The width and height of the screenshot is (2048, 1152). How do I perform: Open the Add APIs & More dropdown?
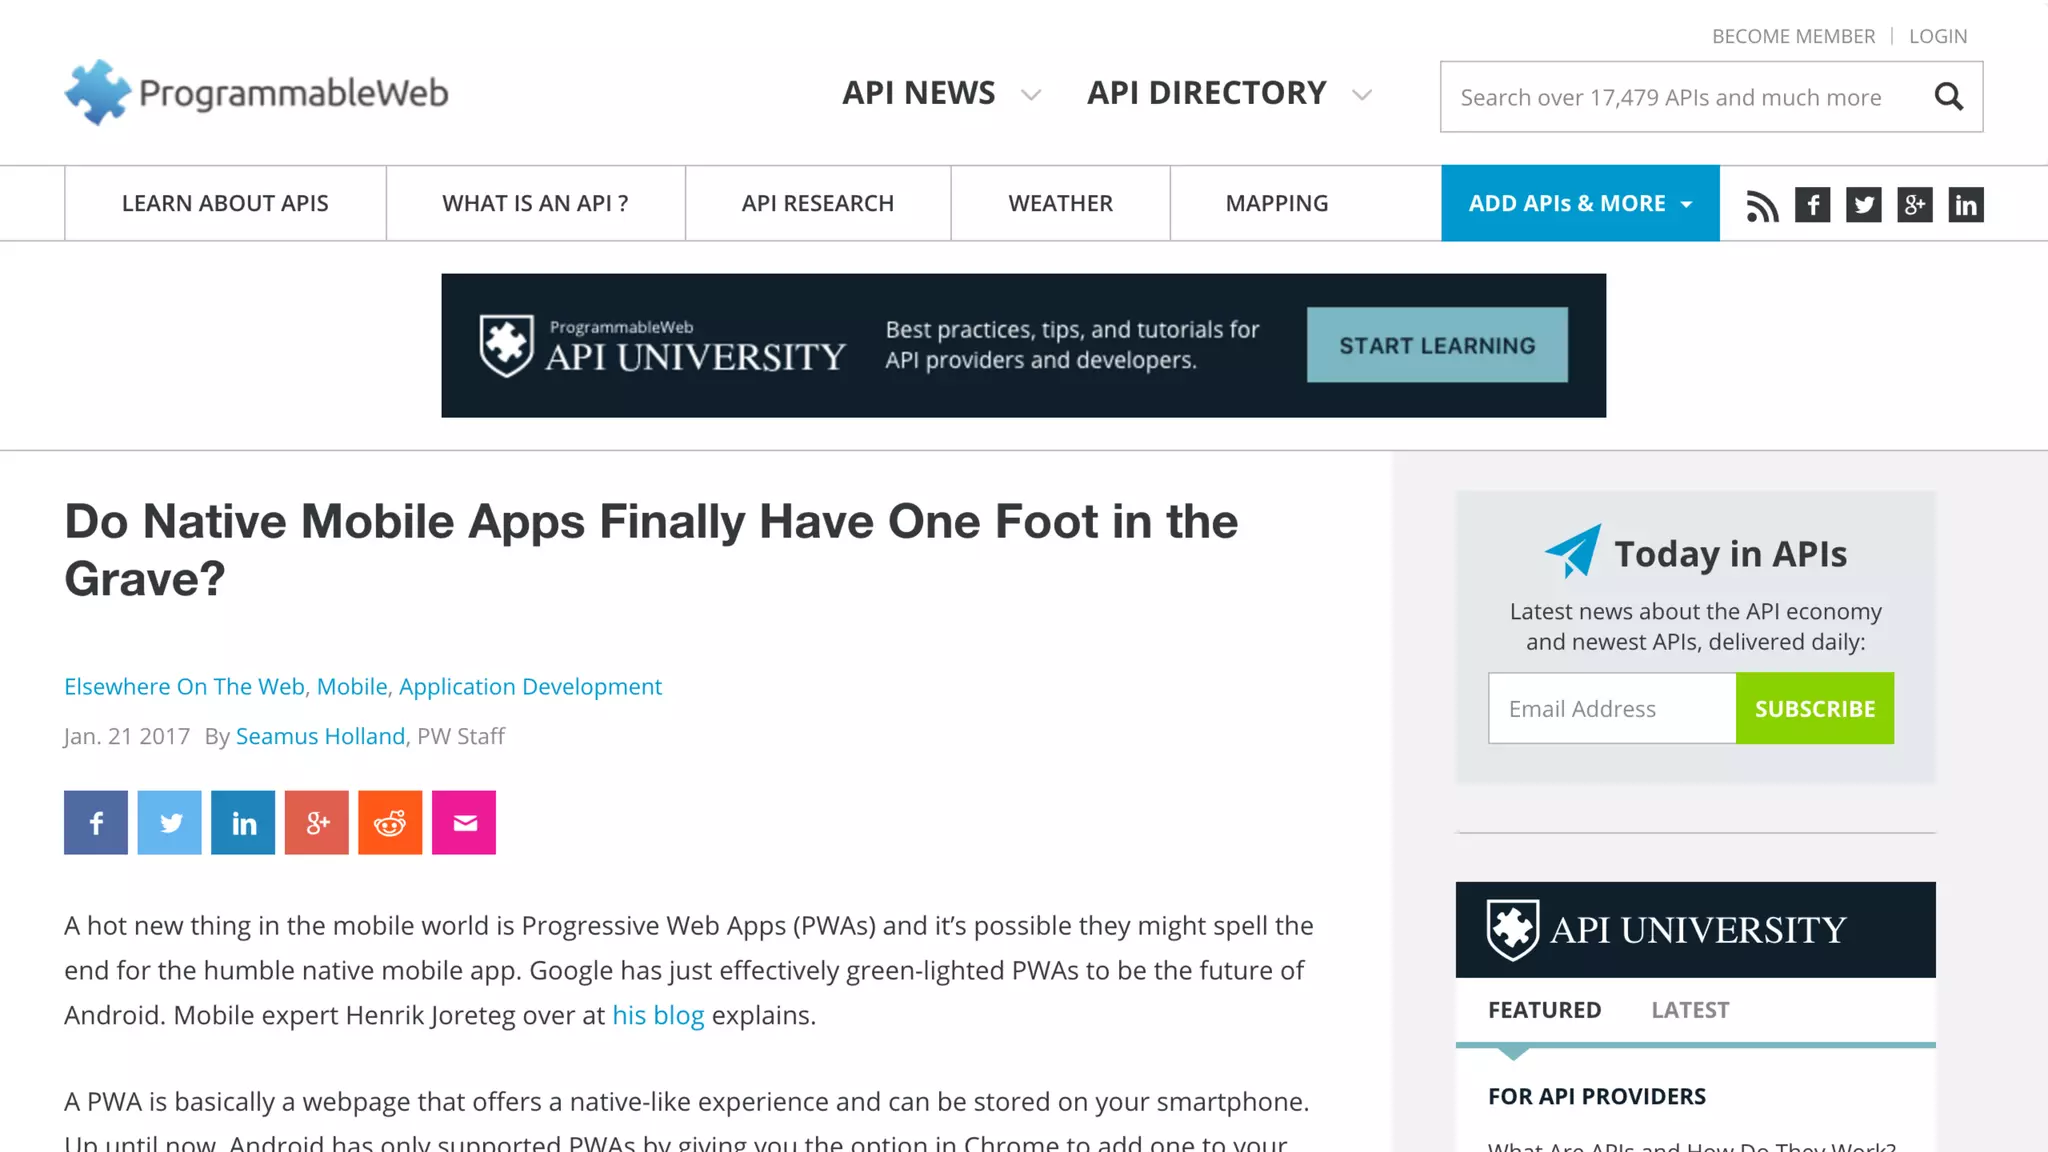click(1580, 203)
